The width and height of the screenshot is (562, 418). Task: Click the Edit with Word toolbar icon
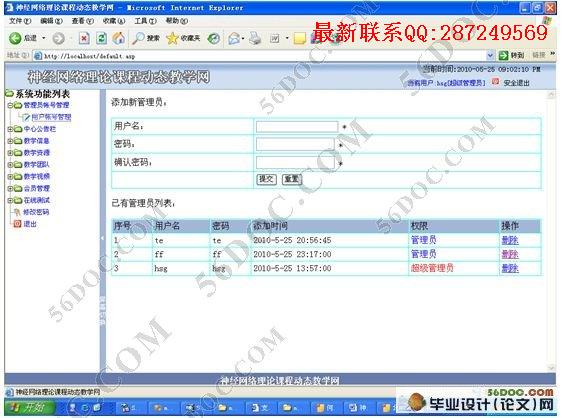point(275,38)
